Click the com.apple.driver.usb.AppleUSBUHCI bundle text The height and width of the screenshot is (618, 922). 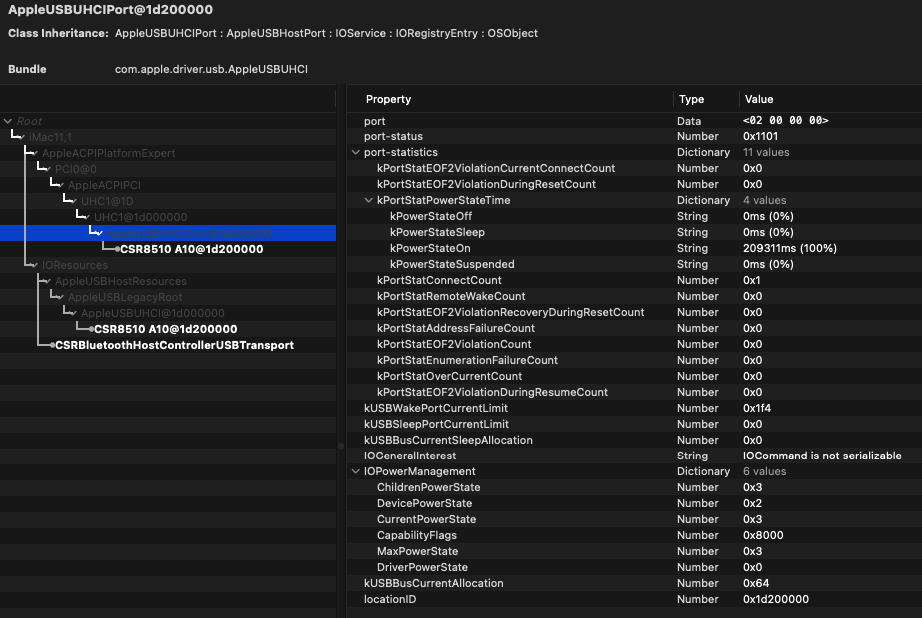[211, 69]
